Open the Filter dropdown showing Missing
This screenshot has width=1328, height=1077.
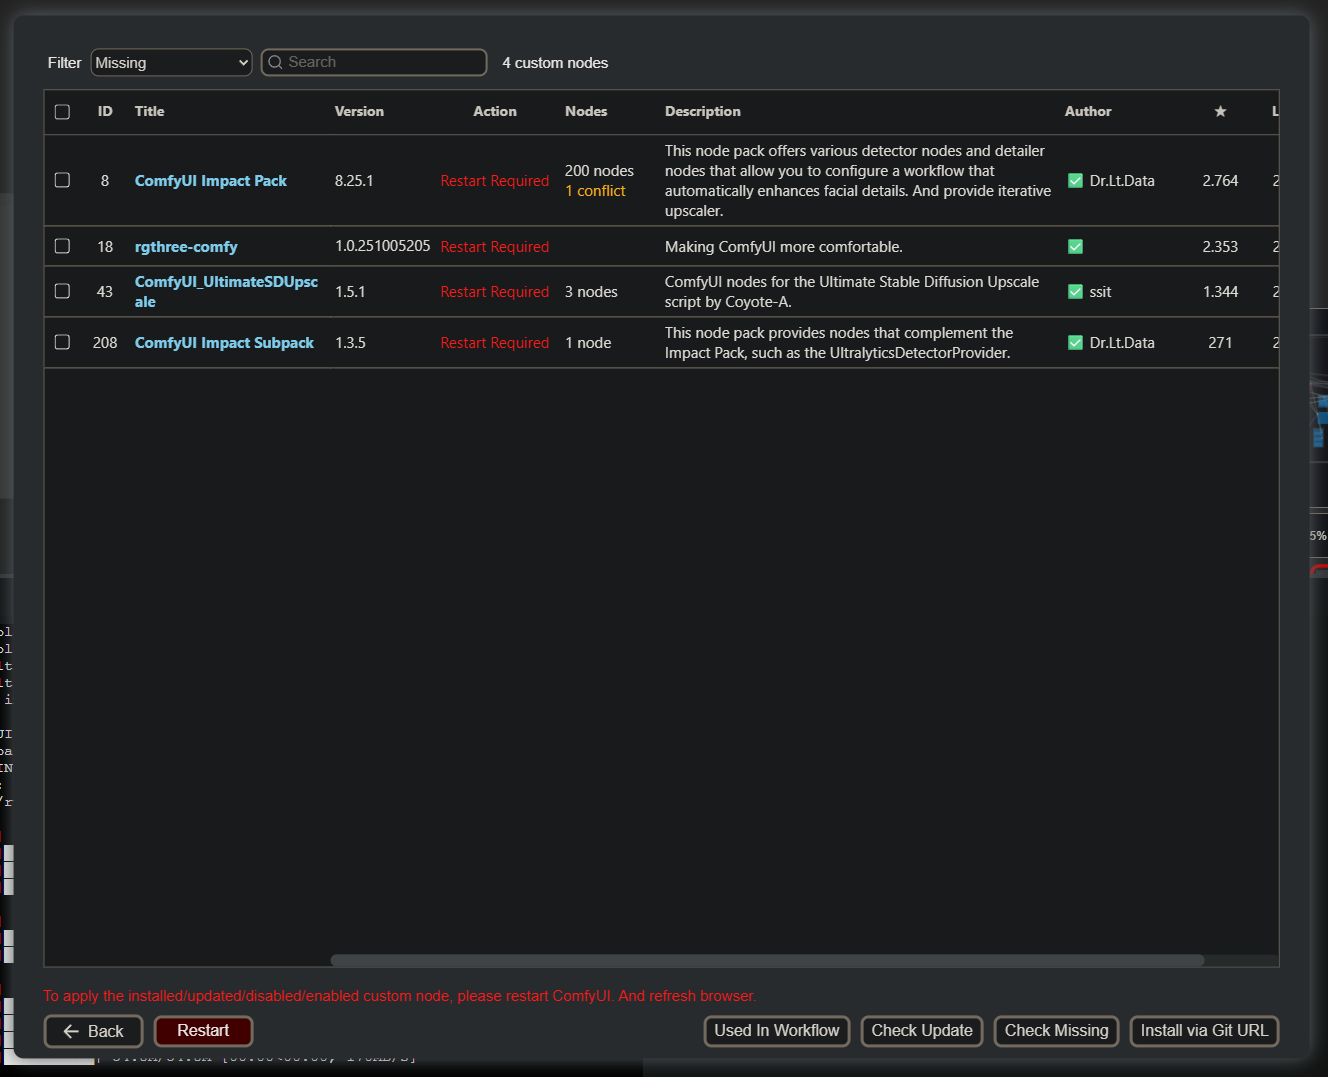click(x=171, y=63)
